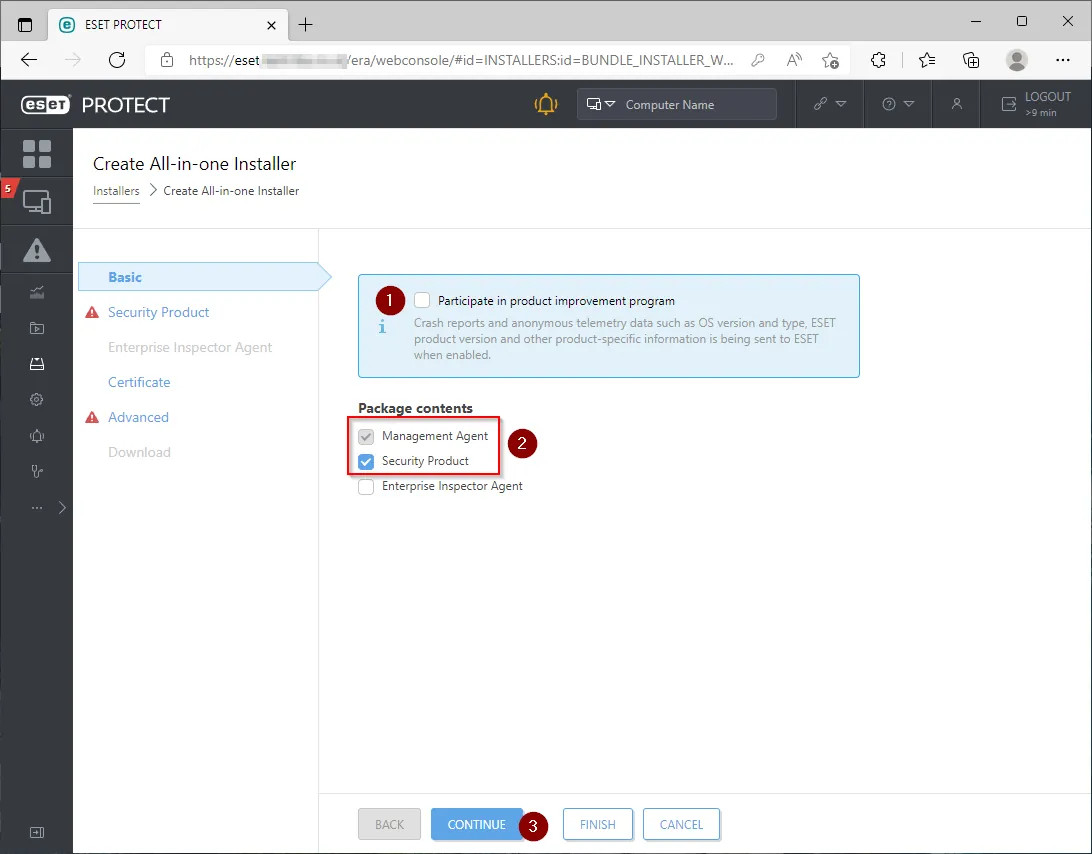This screenshot has width=1092, height=854.
Task: Enable Participate in product improvement program checkbox
Action: 422,300
